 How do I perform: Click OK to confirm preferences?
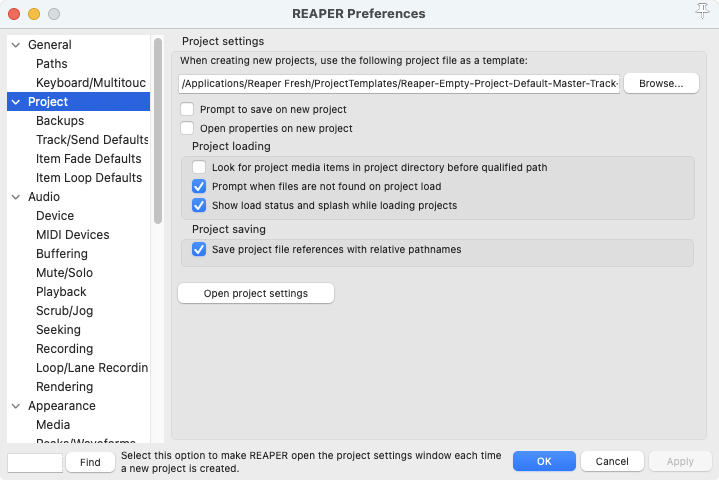coord(543,462)
